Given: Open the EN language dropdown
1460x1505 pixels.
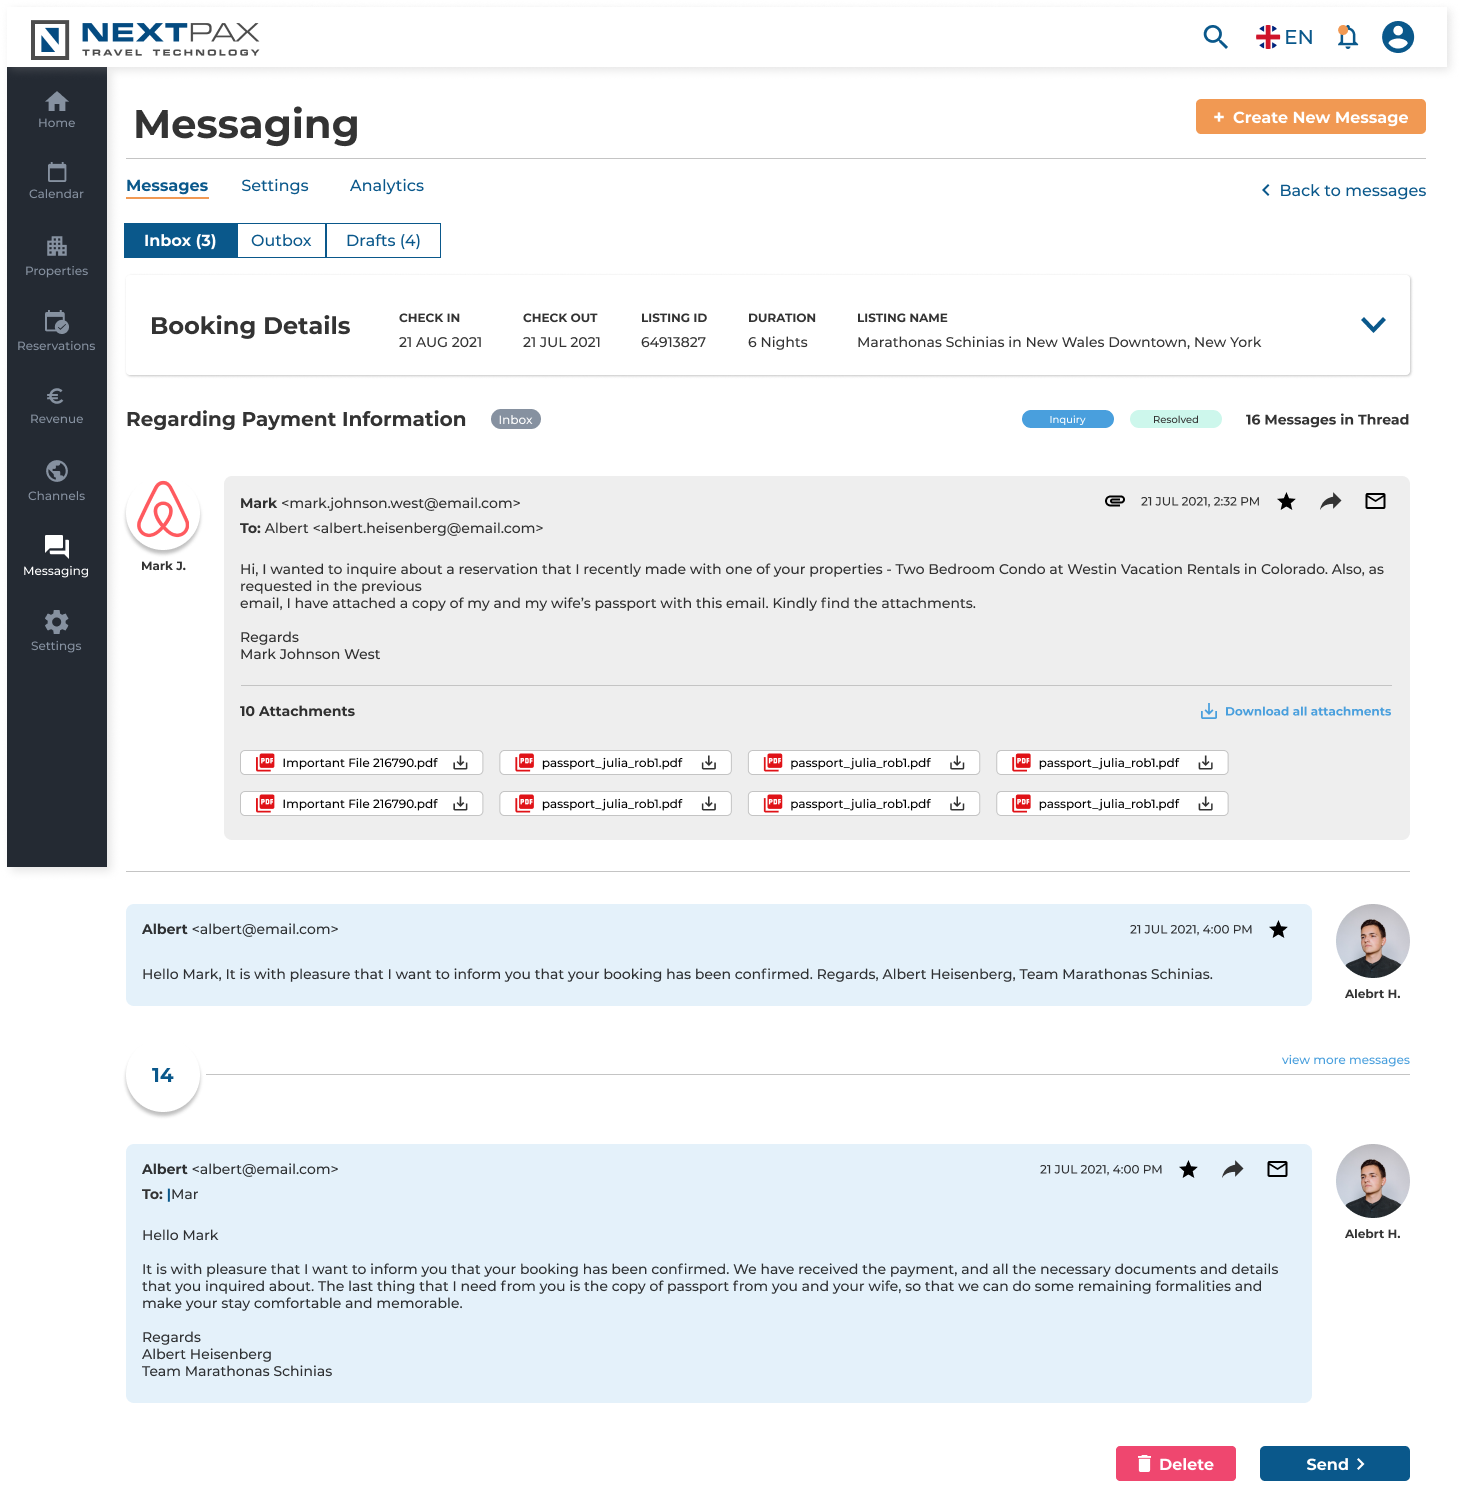Looking at the screenshot, I should (1284, 36).
